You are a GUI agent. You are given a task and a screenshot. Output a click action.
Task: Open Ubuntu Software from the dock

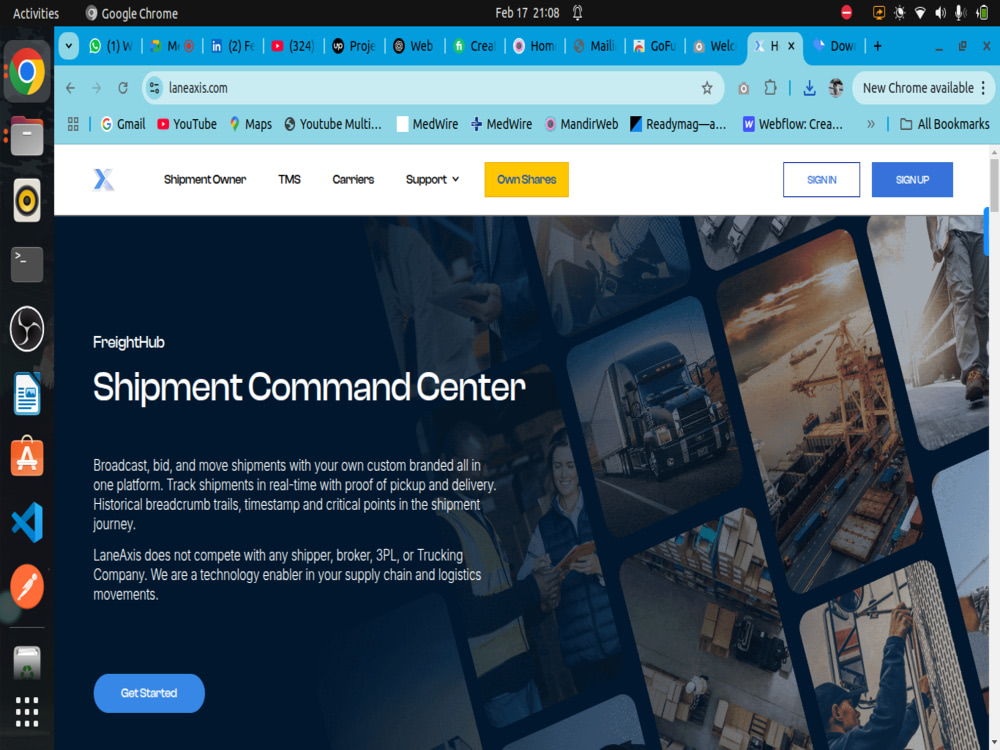[x=27, y=457]
